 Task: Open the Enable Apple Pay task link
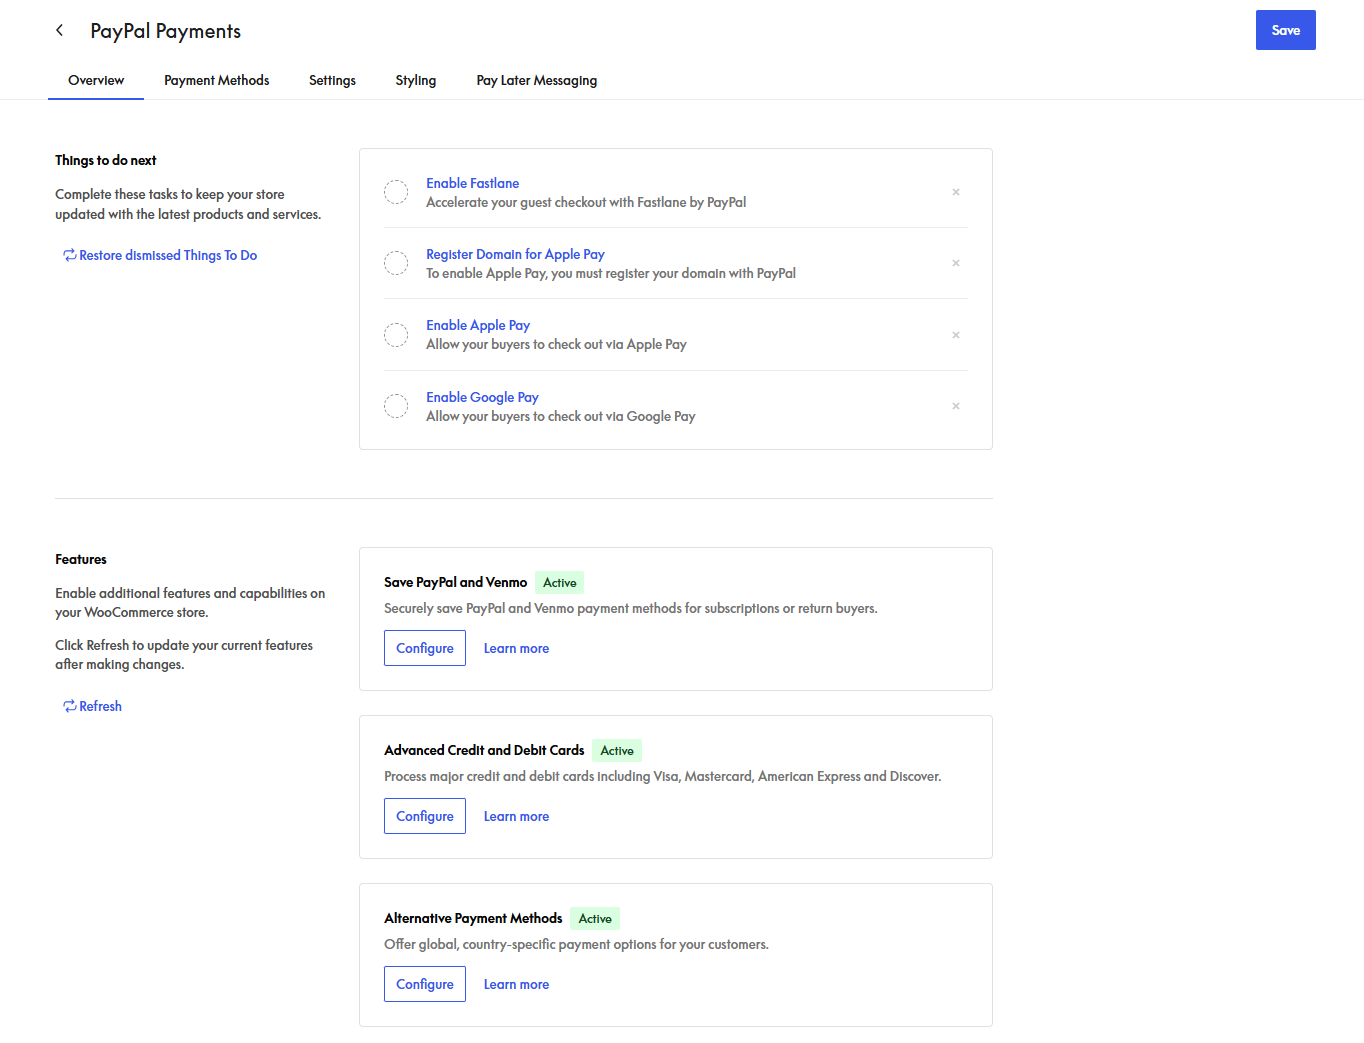(478, 325)
